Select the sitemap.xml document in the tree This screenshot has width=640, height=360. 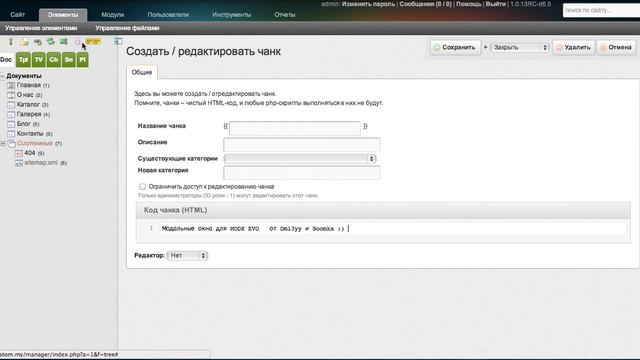pyautogui.click(x=41, y=163)
